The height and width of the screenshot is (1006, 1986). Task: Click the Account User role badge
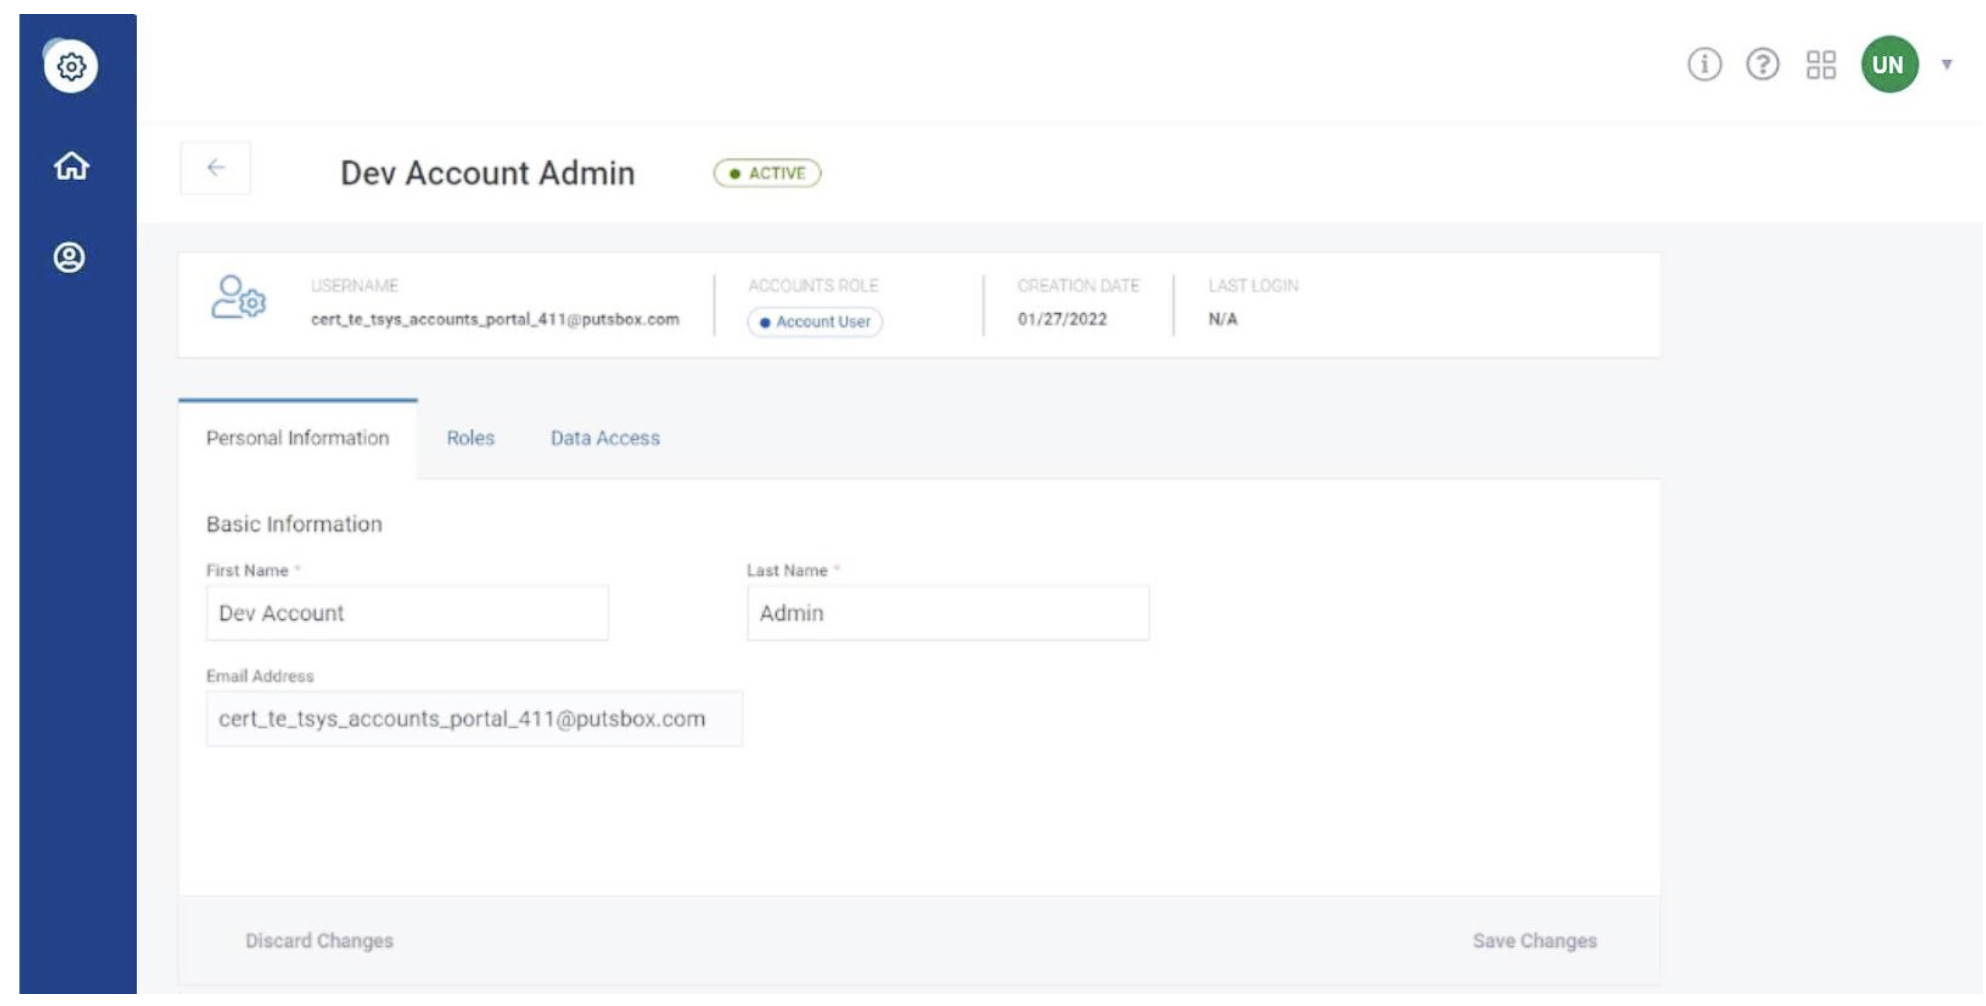(x=814, y=322)
